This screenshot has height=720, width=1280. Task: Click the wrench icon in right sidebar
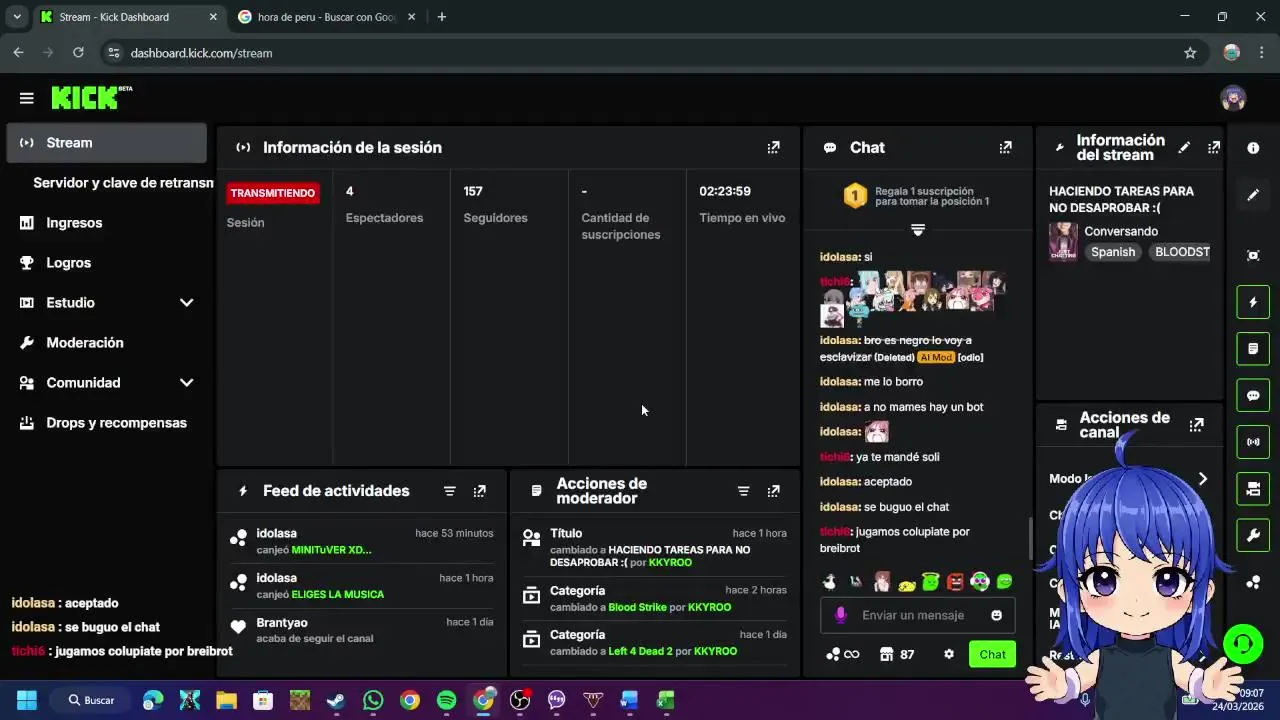[x=1253, y=535]
